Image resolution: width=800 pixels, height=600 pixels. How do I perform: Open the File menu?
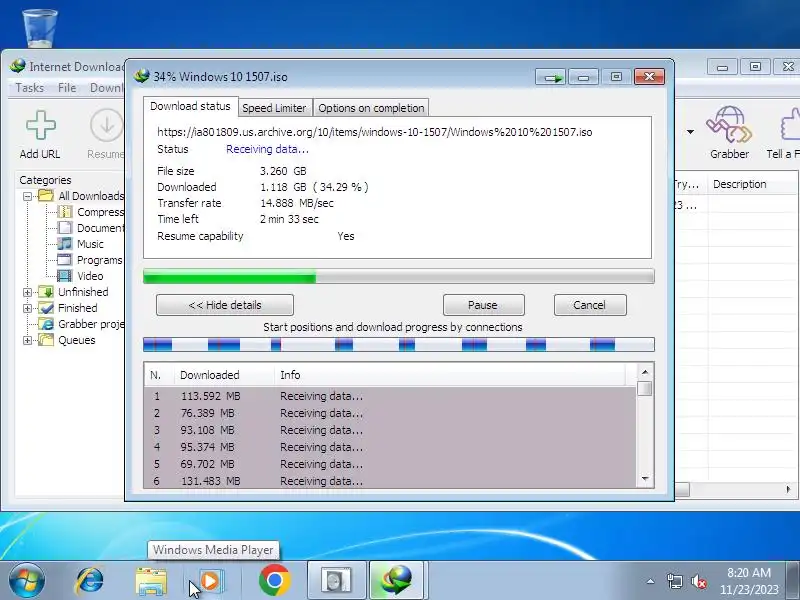pos(67,88)
